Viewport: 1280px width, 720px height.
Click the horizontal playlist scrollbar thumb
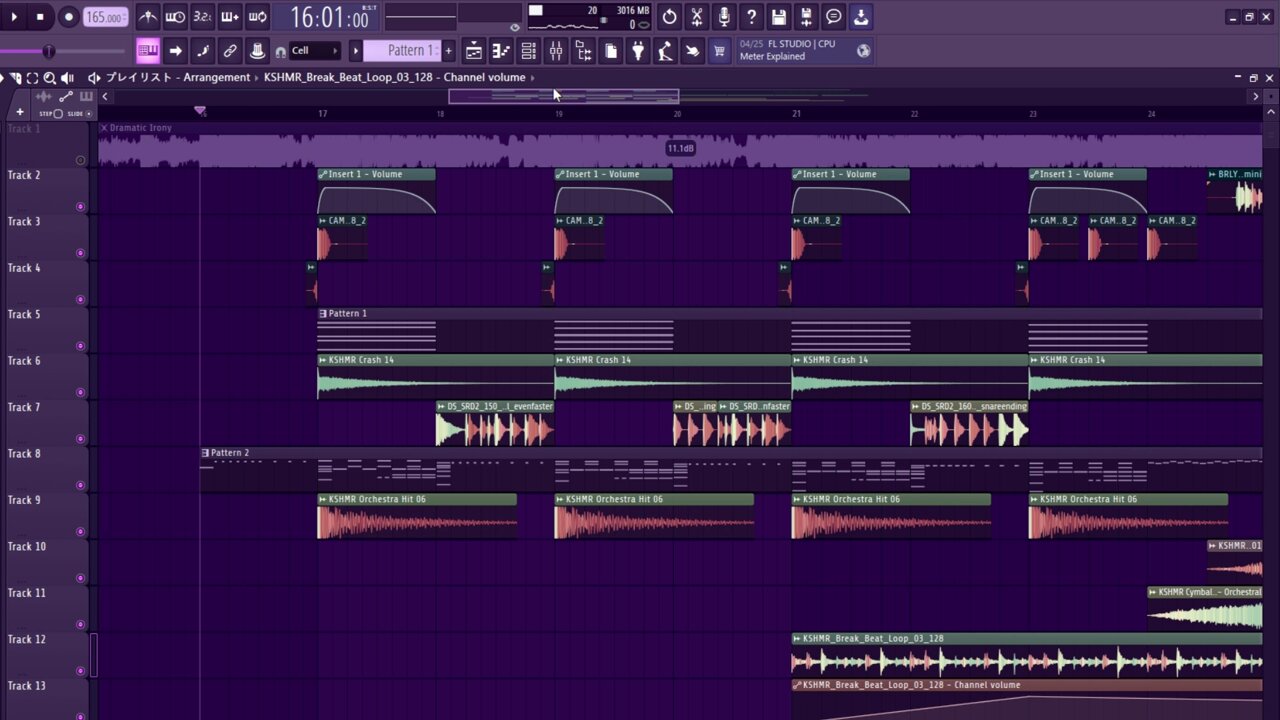pyautogui.click(x=564, y=96)
